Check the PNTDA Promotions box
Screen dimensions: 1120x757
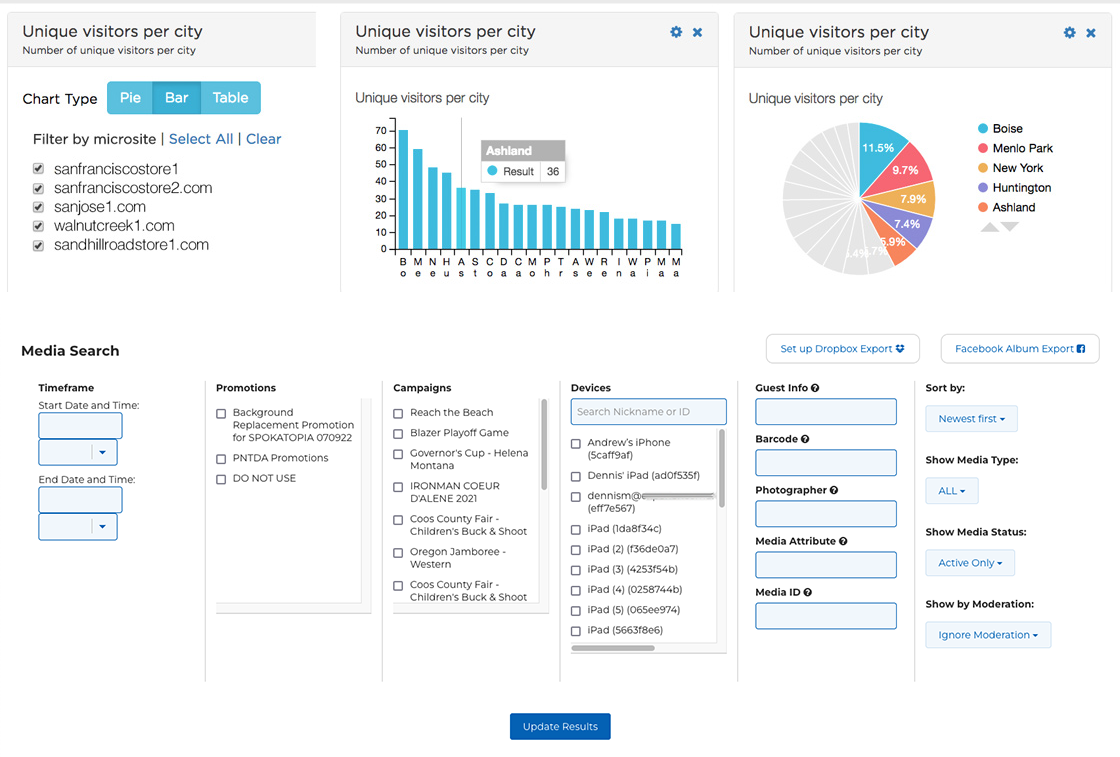221,459
